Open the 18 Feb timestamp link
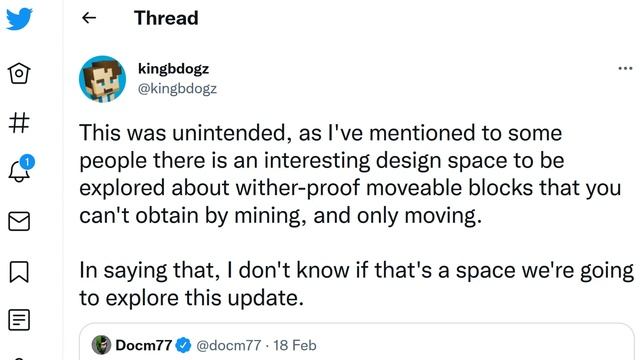The width and height of the screenshot is (640, 360). (295, 345)
